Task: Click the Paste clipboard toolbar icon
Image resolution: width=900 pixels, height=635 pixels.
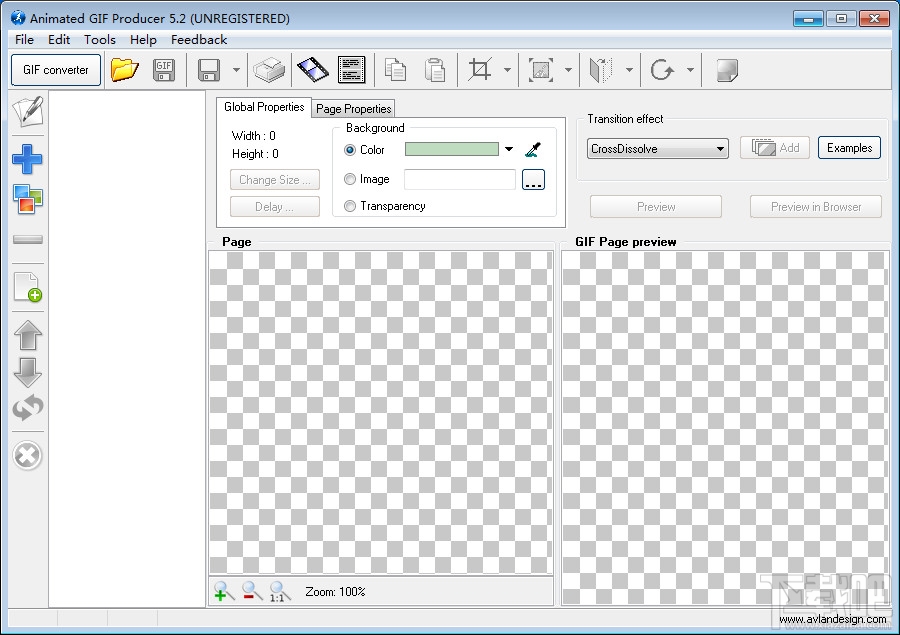Action: point(435,70)
